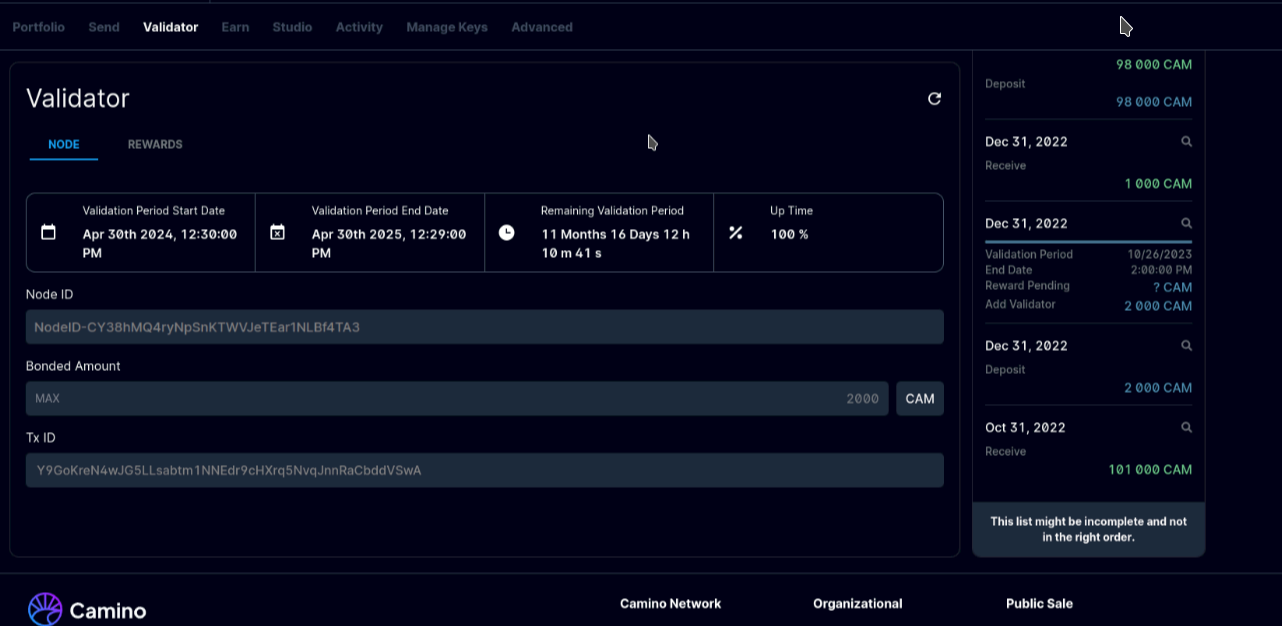1282x626 pixels.
Task: Click the CAM button next to Bonded Amount
Action: pos(919,399)
